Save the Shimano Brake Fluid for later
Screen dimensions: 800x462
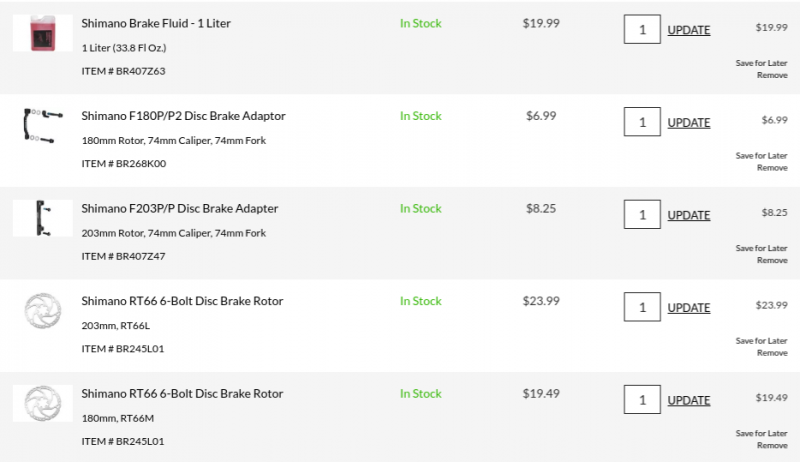pyautogui.click(x=761, y=63)
